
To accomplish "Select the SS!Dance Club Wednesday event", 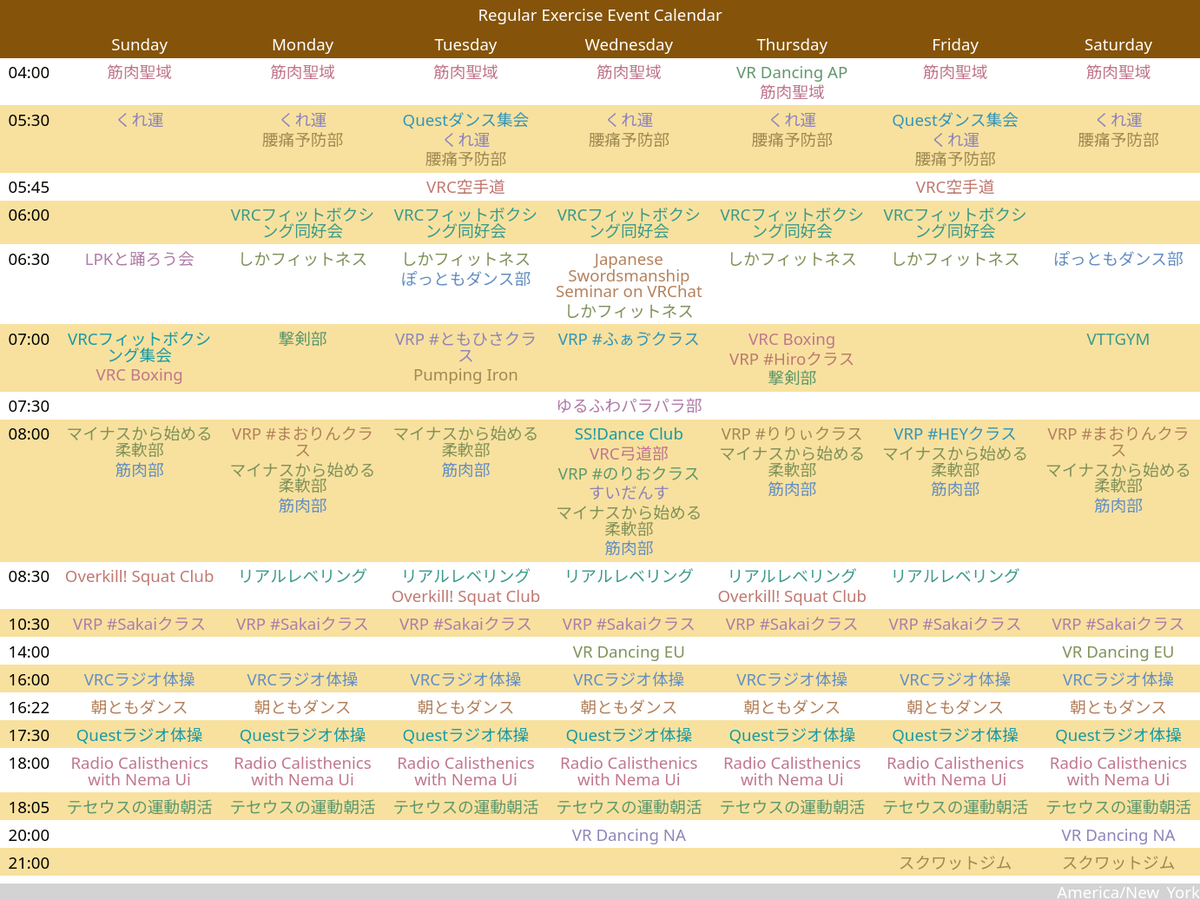I will (x=628, y=434).
